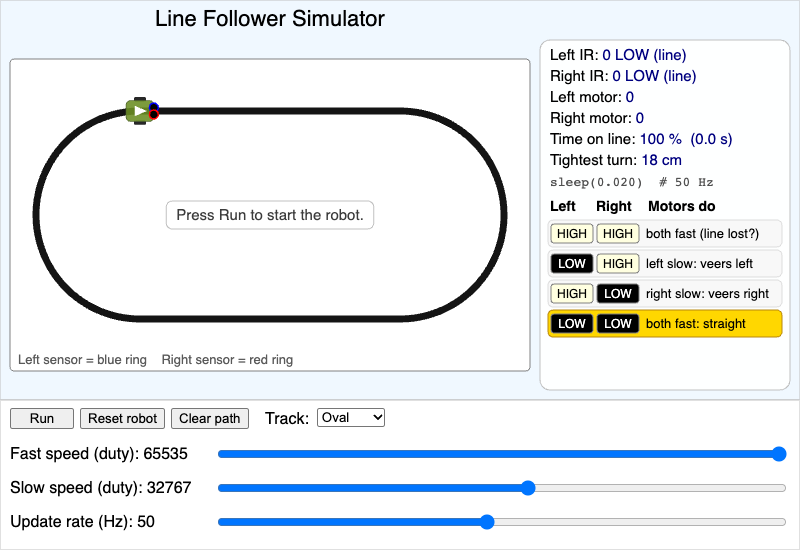Click the red right sensor ring
The width and height of the screenshot is (800, 552).
click(154, 115)
